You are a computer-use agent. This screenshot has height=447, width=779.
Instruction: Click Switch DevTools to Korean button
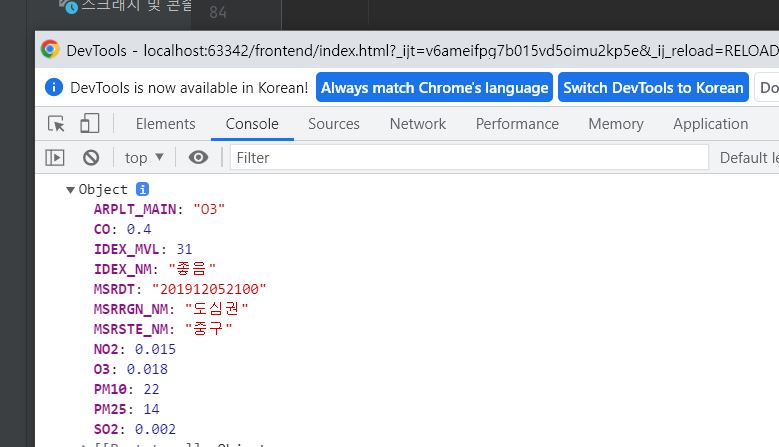653,87
